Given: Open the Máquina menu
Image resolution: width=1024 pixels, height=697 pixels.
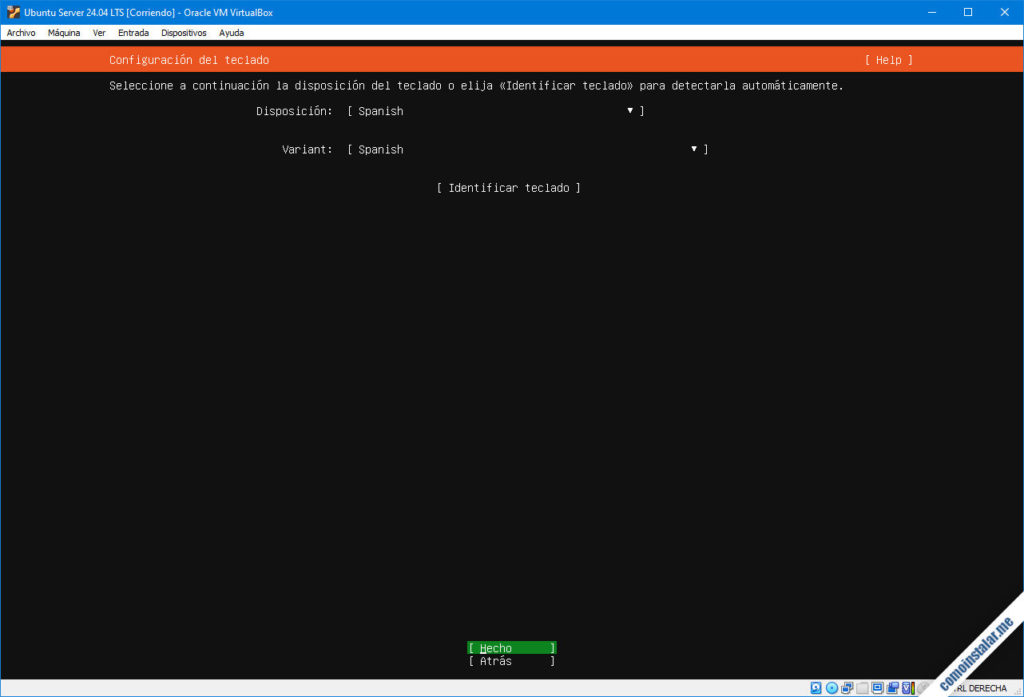Looking at the screenshot, I should click(64, 33).
